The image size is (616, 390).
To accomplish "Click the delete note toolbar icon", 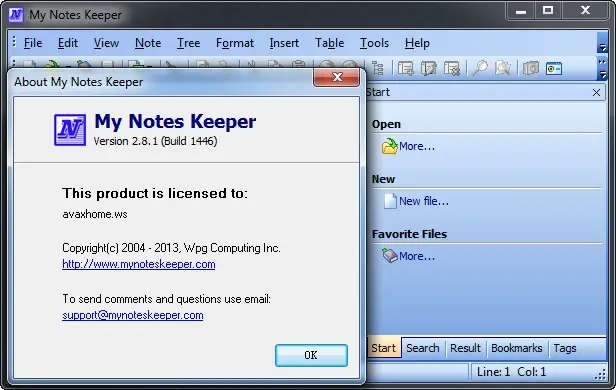I will point(452,68).
